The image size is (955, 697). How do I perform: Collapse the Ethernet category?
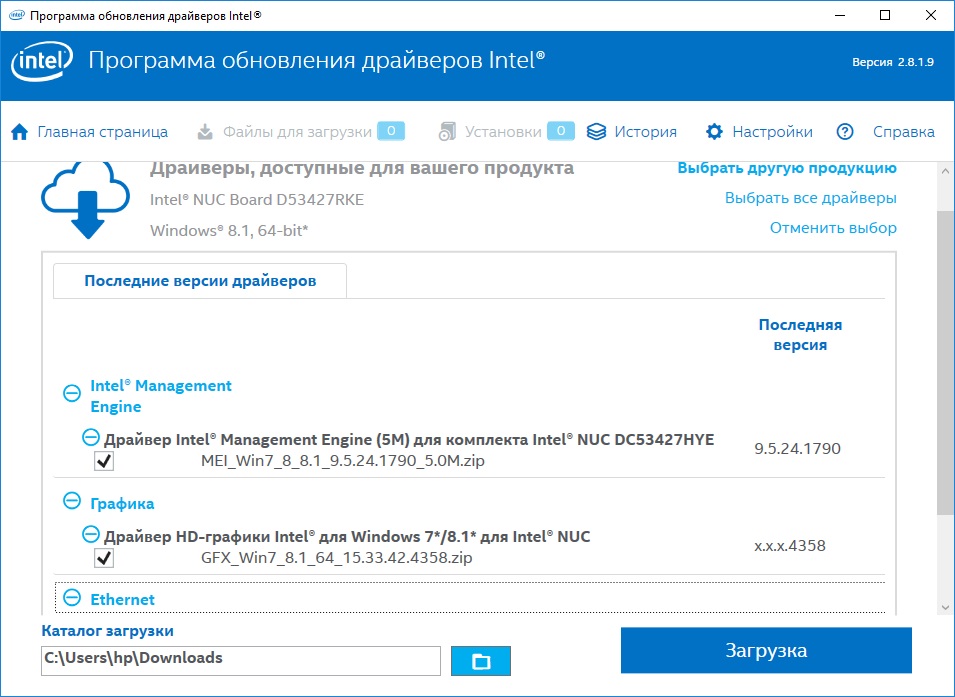click(72, 597)
